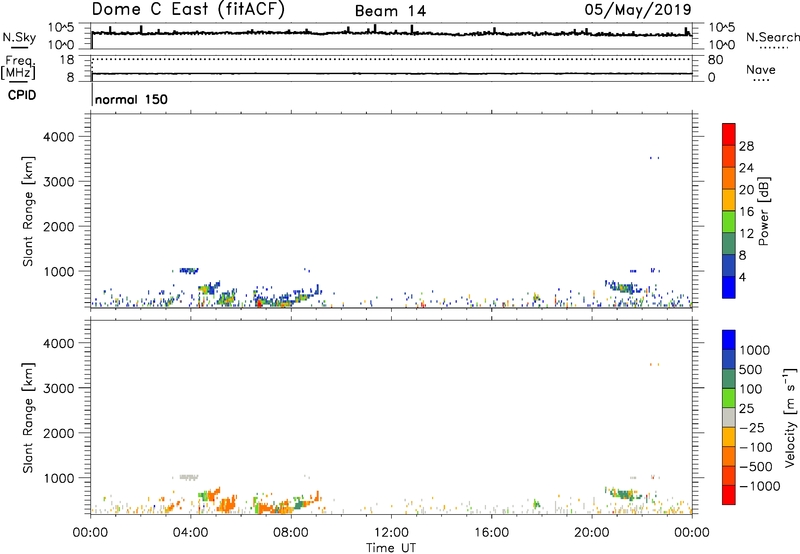Screen dimensions: 800x554
Task: Click the "CPID" row label
Action: click(x=22, y=95)
